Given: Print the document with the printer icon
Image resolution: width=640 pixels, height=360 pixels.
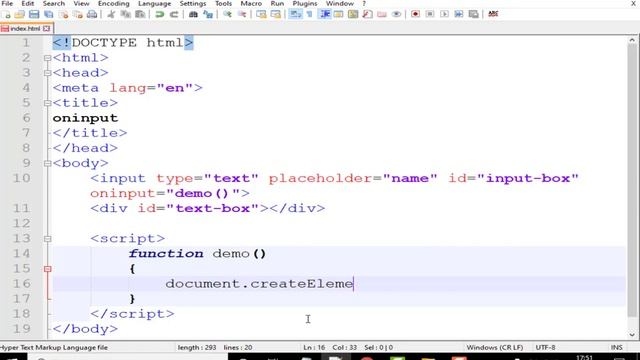Looking at the screenshot, I should click(x=92, y=14).
